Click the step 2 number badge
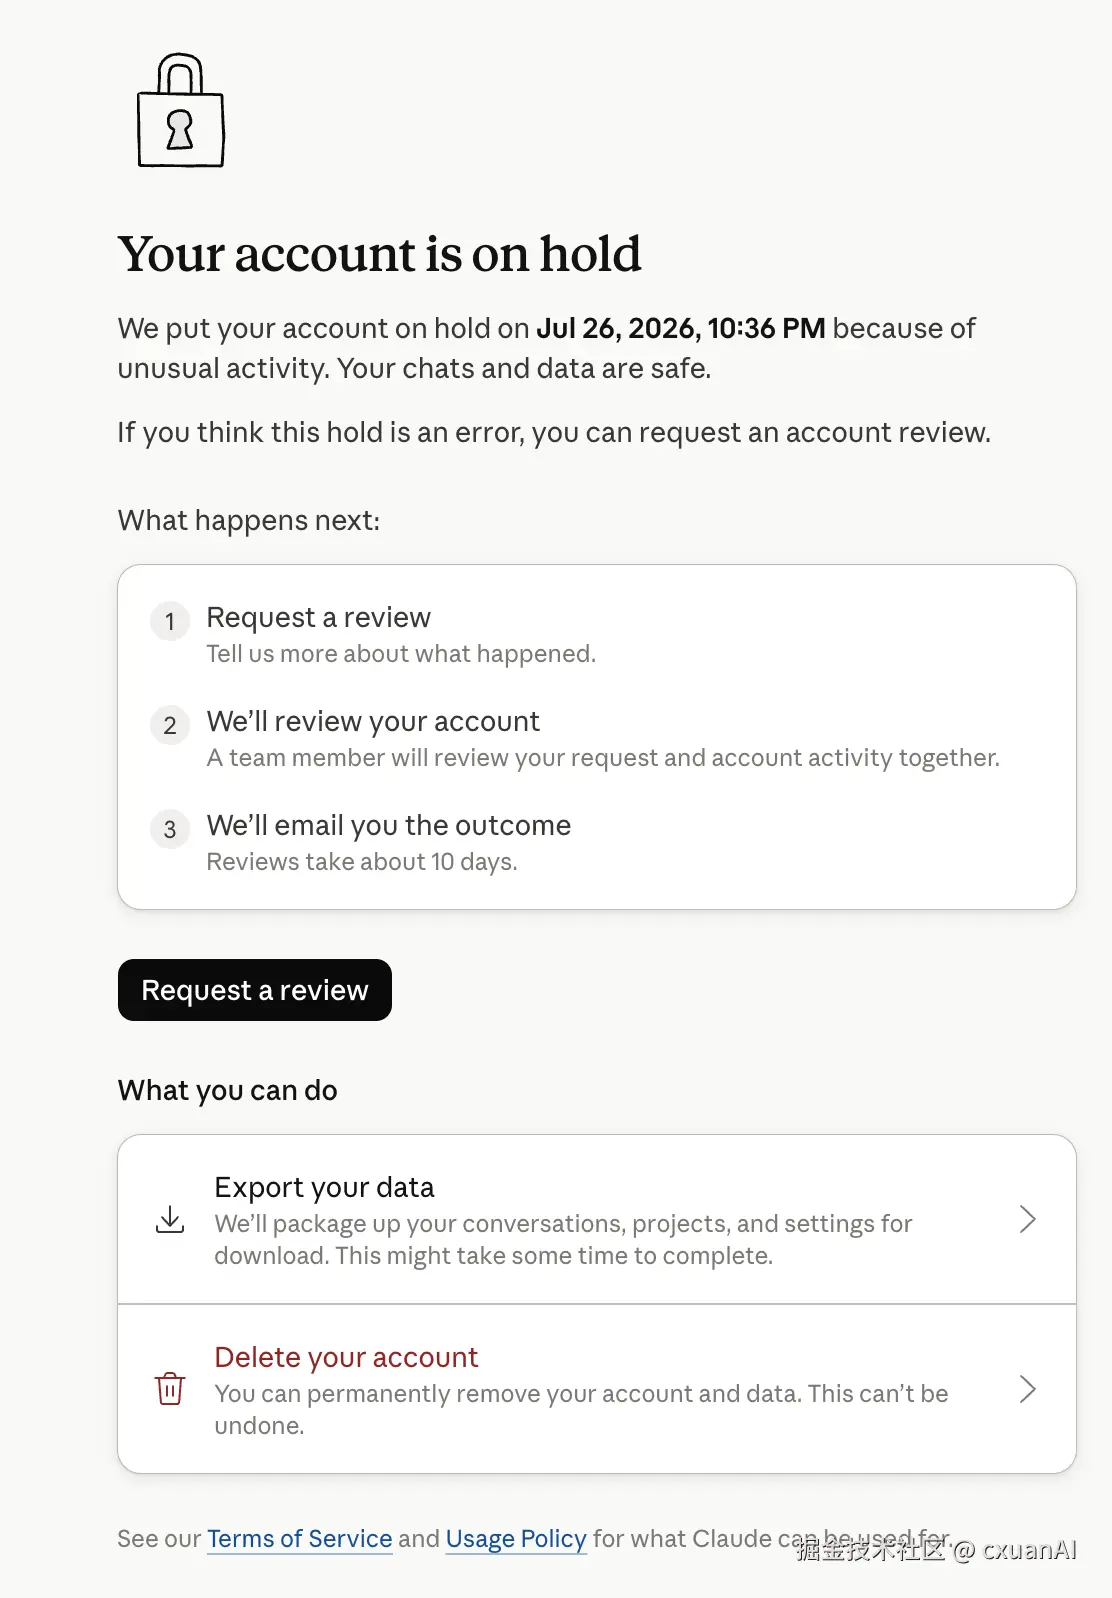The width and height of the screenshot is (1112, 1598). (170, 725)
